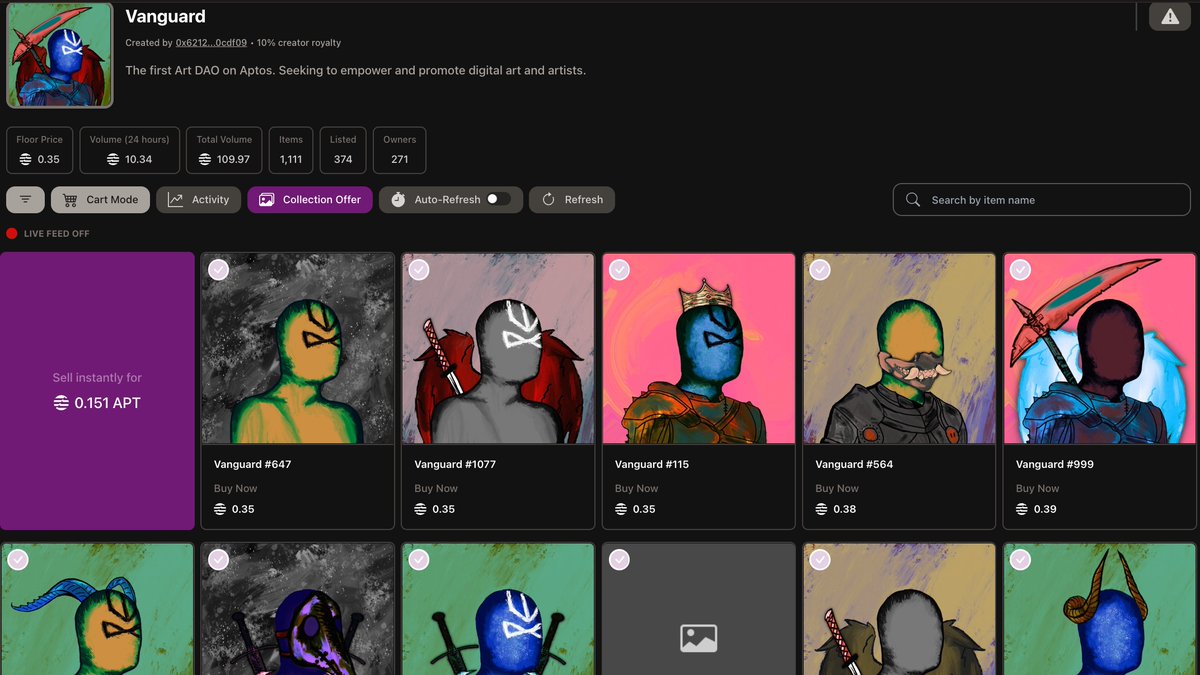This screenshot has height=675, width=1200.
Task: Click the Collection Offer button
Action: coord(310,199)
